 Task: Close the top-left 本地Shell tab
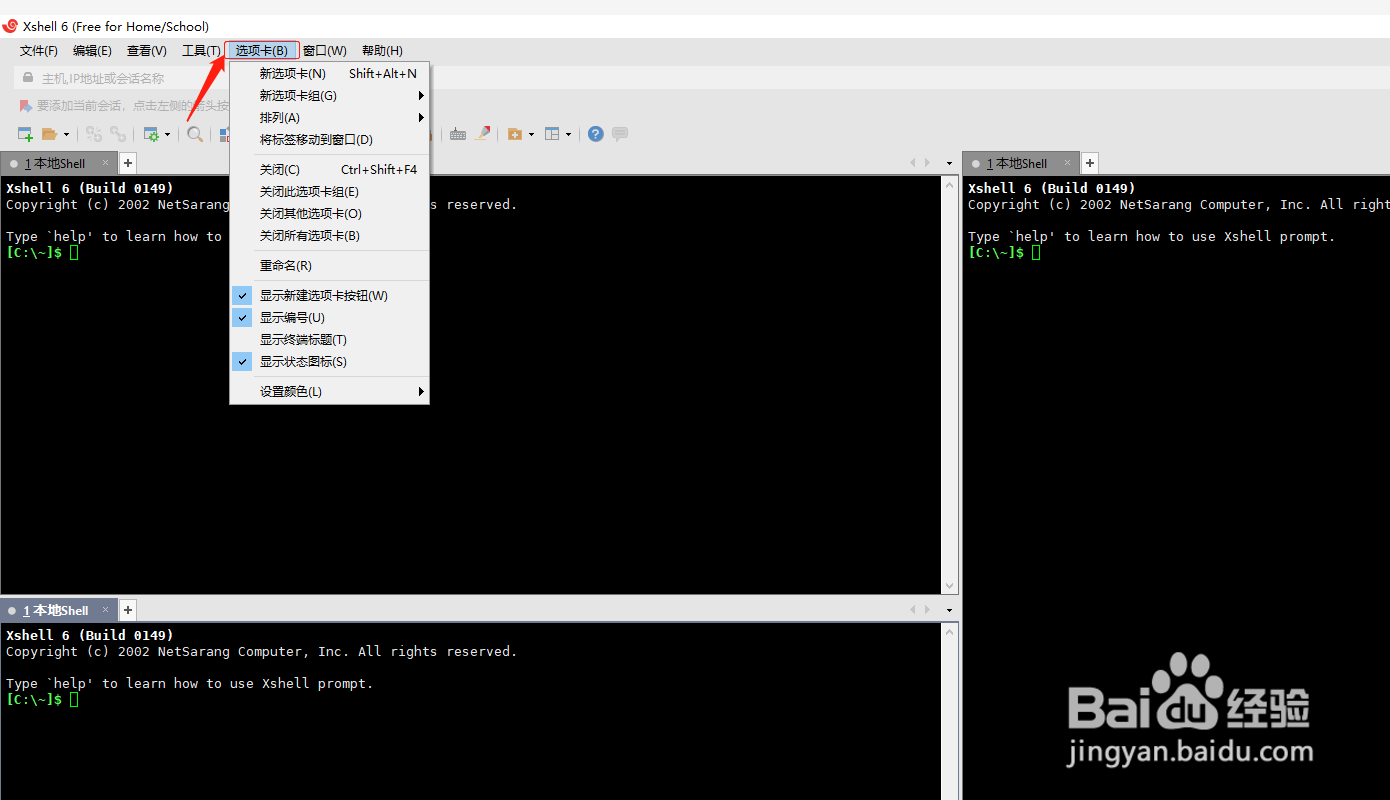[x=106, y=163]
